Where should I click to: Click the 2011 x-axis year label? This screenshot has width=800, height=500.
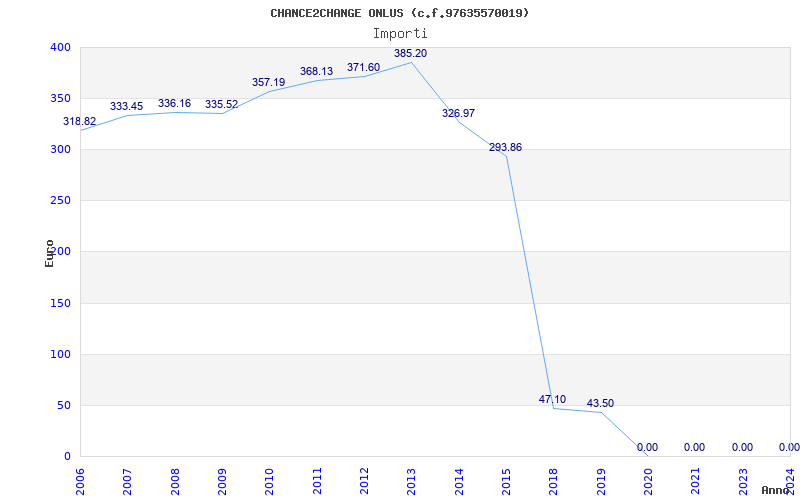(317, 481)
